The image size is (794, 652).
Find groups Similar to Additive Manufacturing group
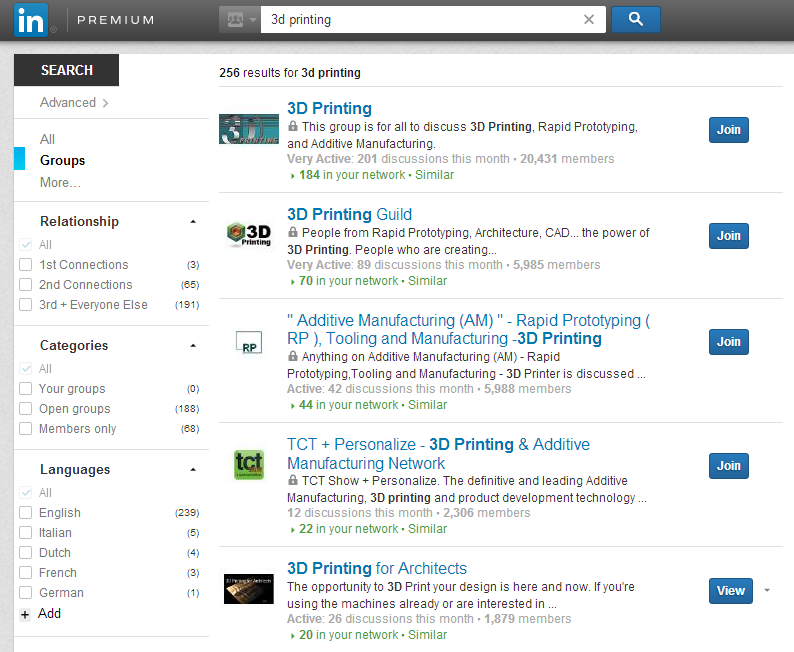pos(427,405)
